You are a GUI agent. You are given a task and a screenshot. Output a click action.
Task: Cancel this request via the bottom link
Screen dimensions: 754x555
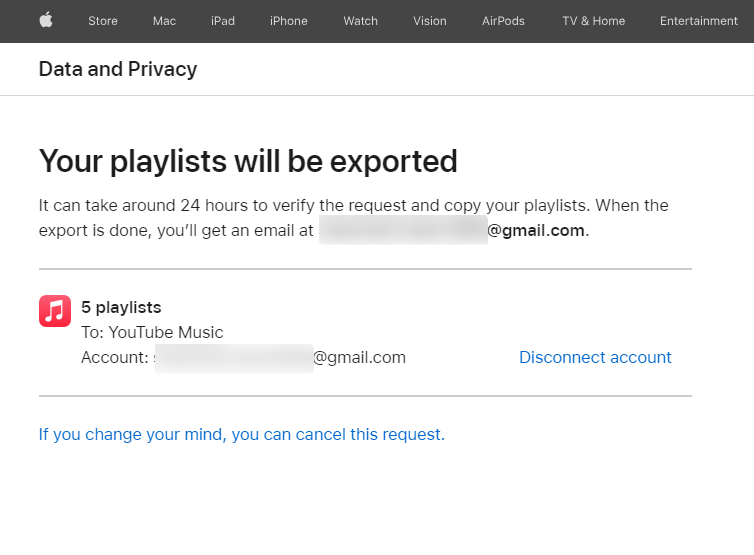tap(241, 434)
